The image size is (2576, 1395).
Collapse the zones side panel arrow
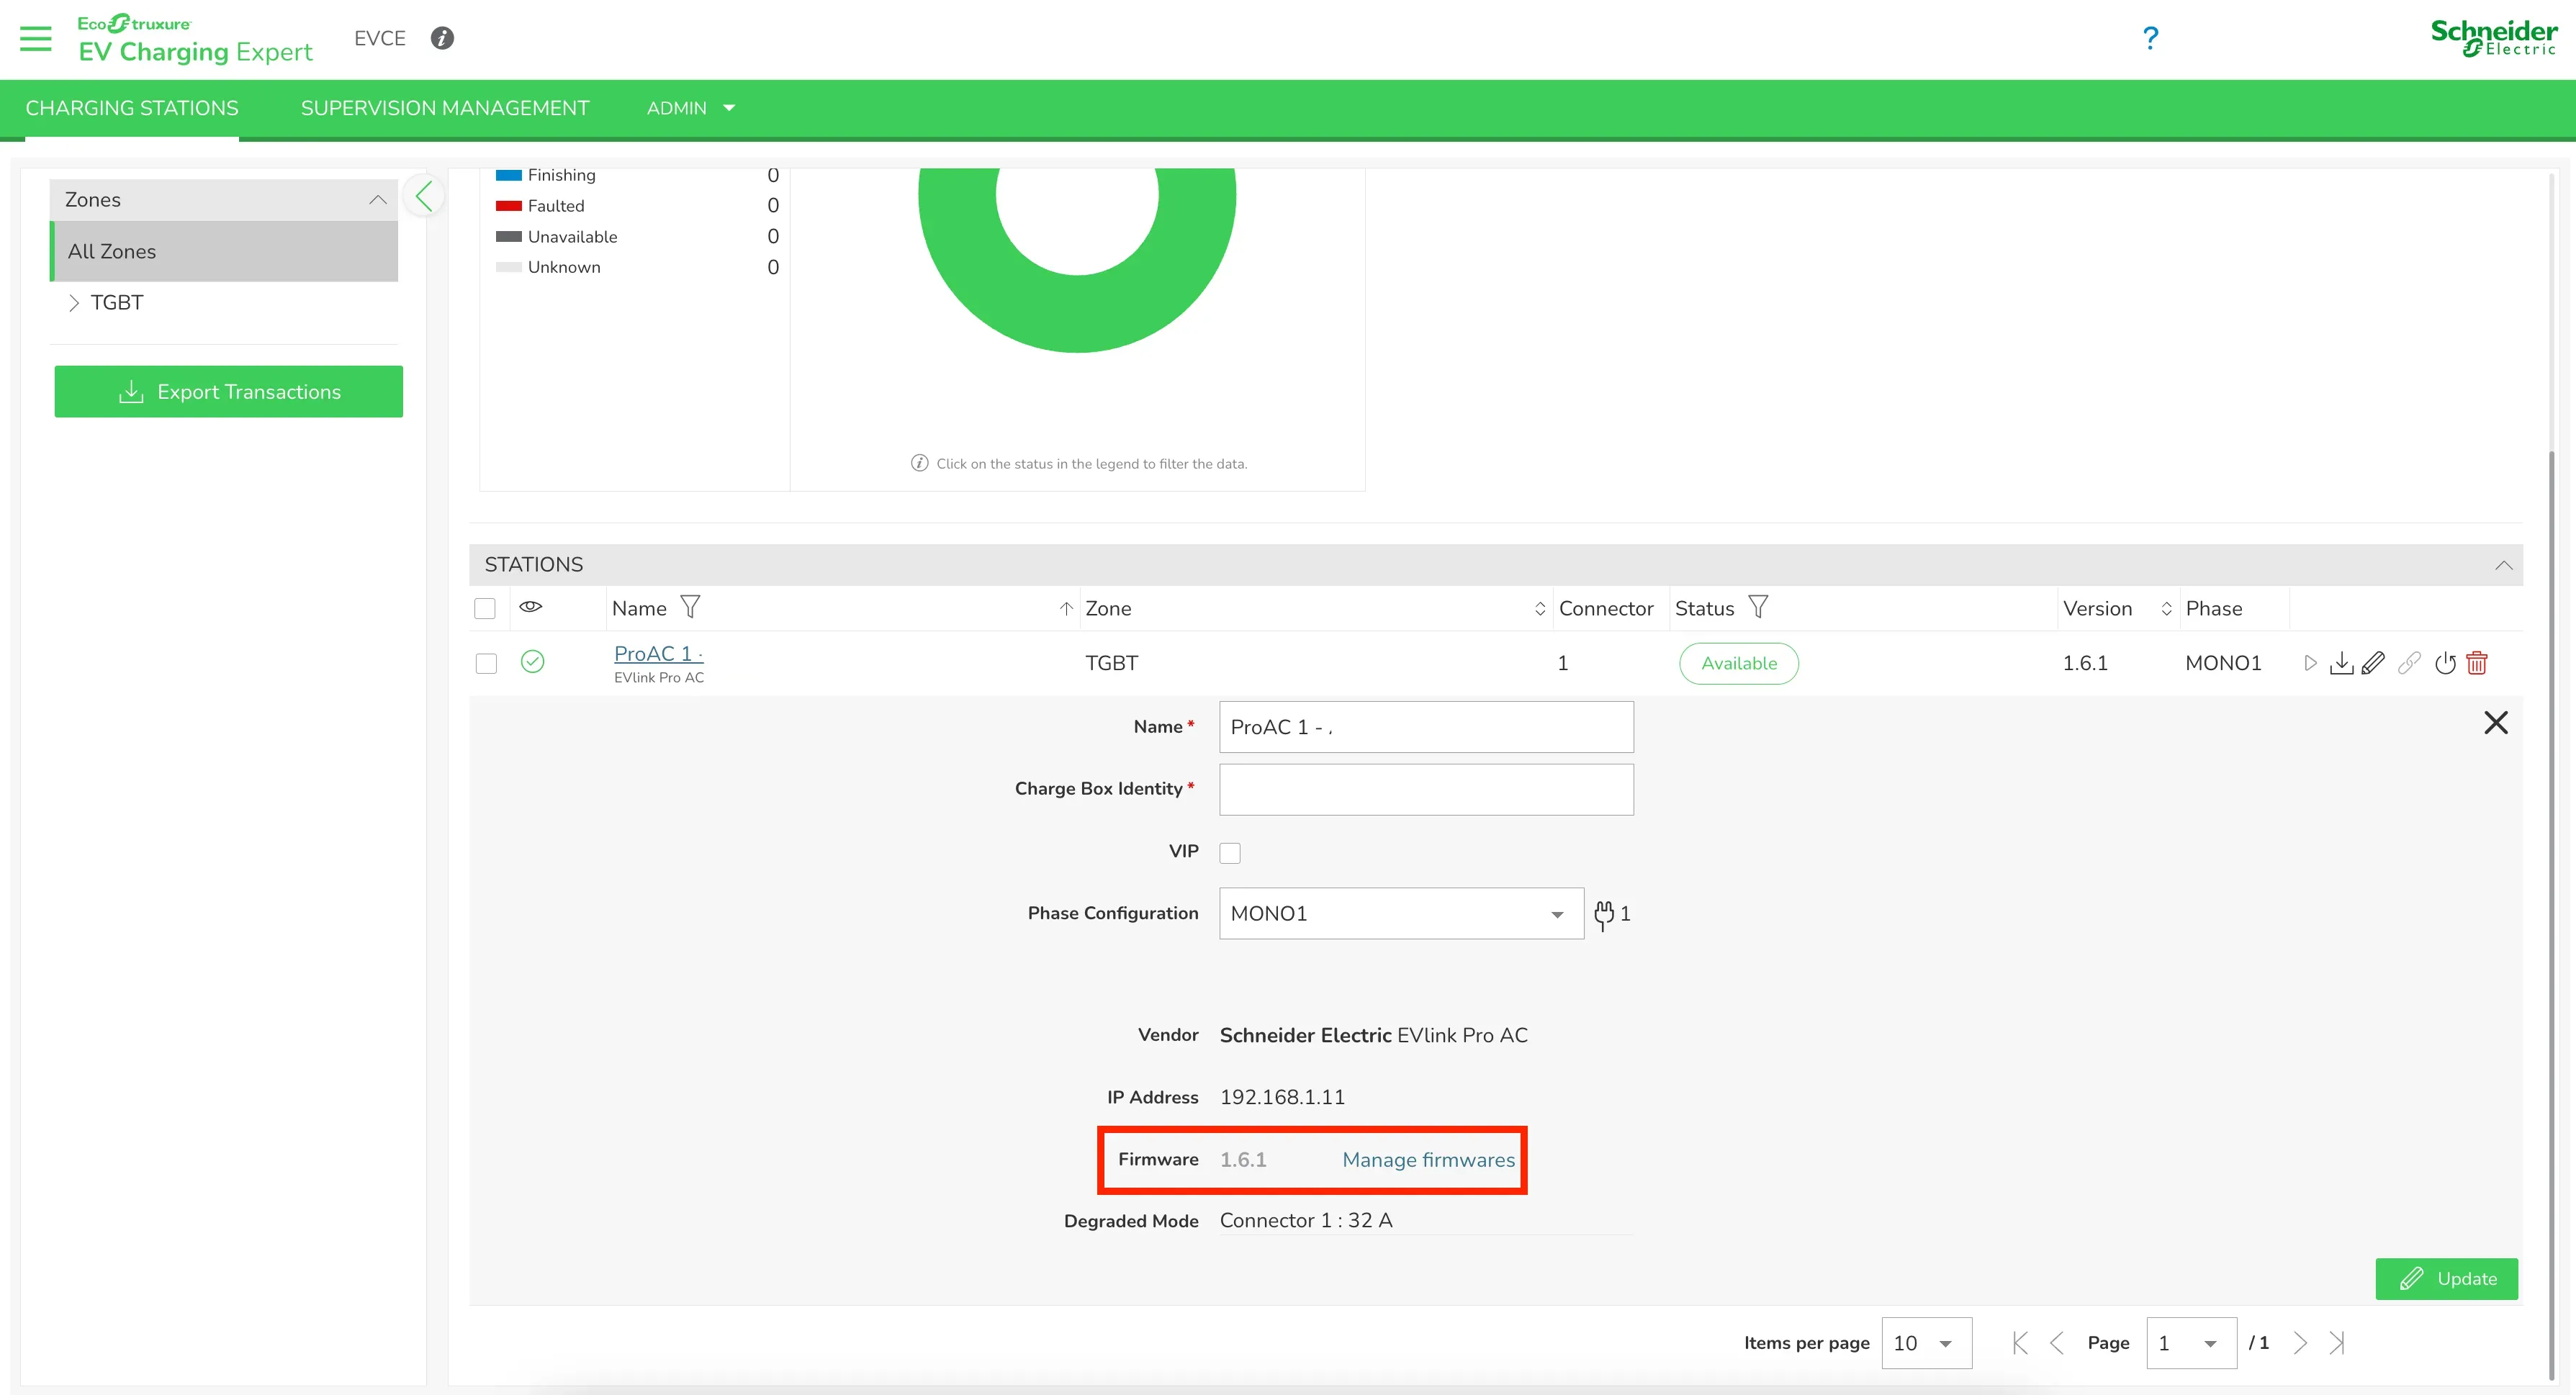point(424,196)
